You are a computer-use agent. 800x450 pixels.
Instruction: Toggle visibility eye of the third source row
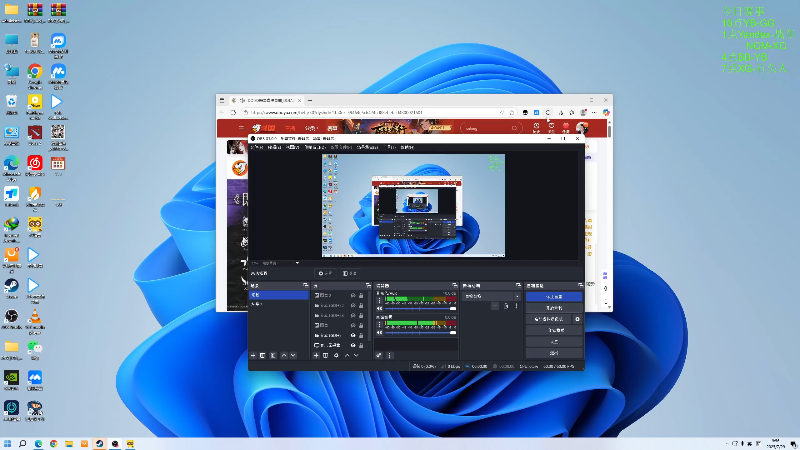coord(353,316)
